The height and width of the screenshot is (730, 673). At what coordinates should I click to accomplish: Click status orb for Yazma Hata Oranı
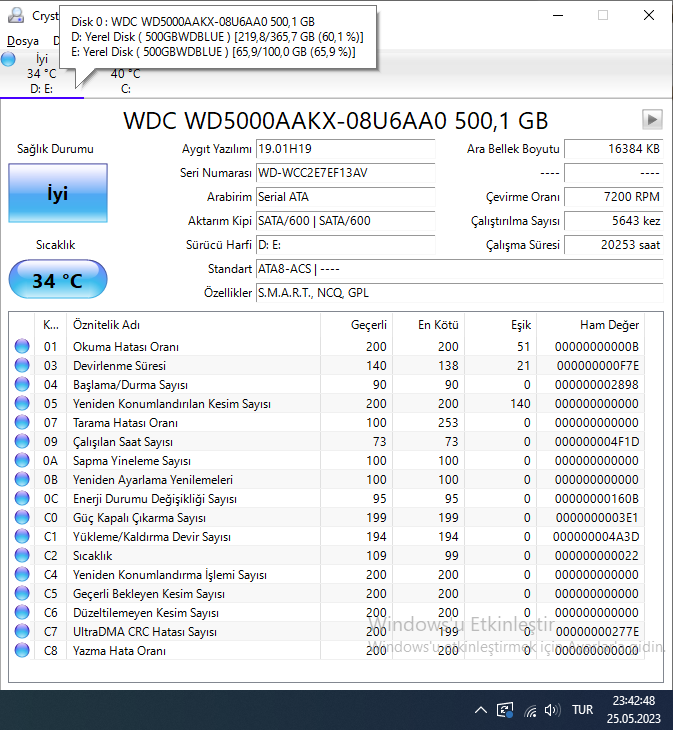[x=22, y=650]
